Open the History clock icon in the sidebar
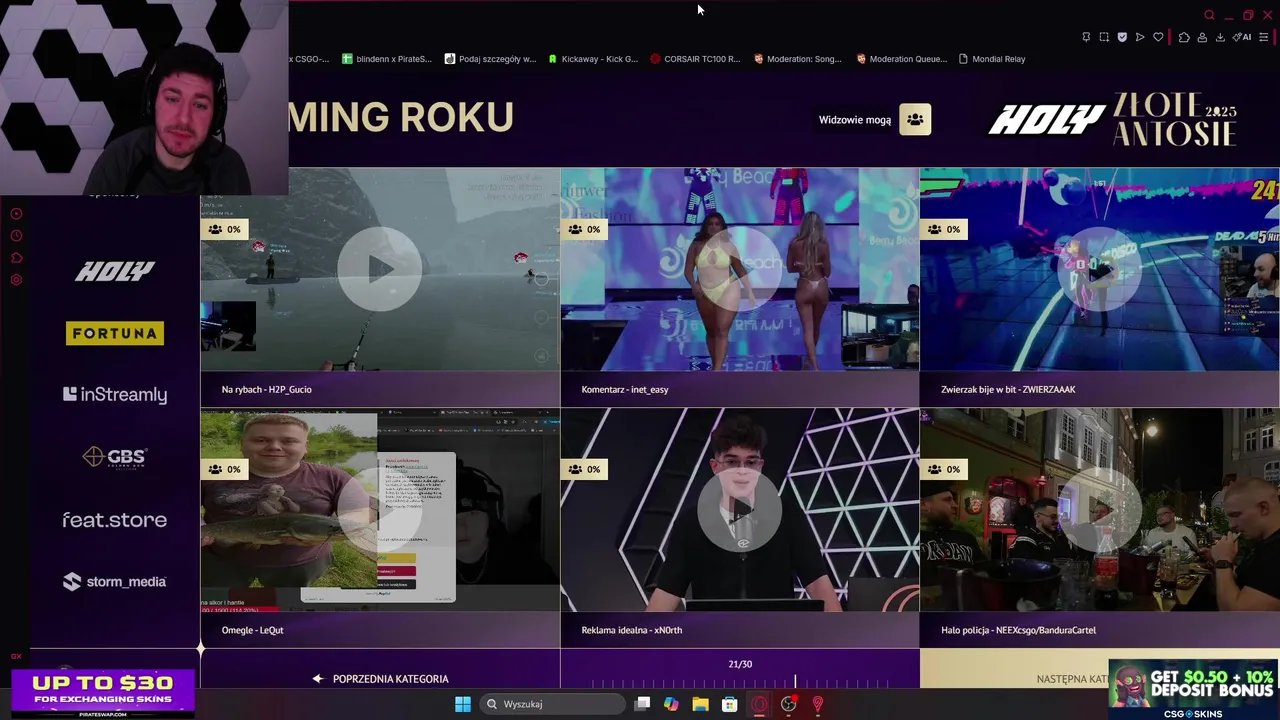 pos(16,236)
